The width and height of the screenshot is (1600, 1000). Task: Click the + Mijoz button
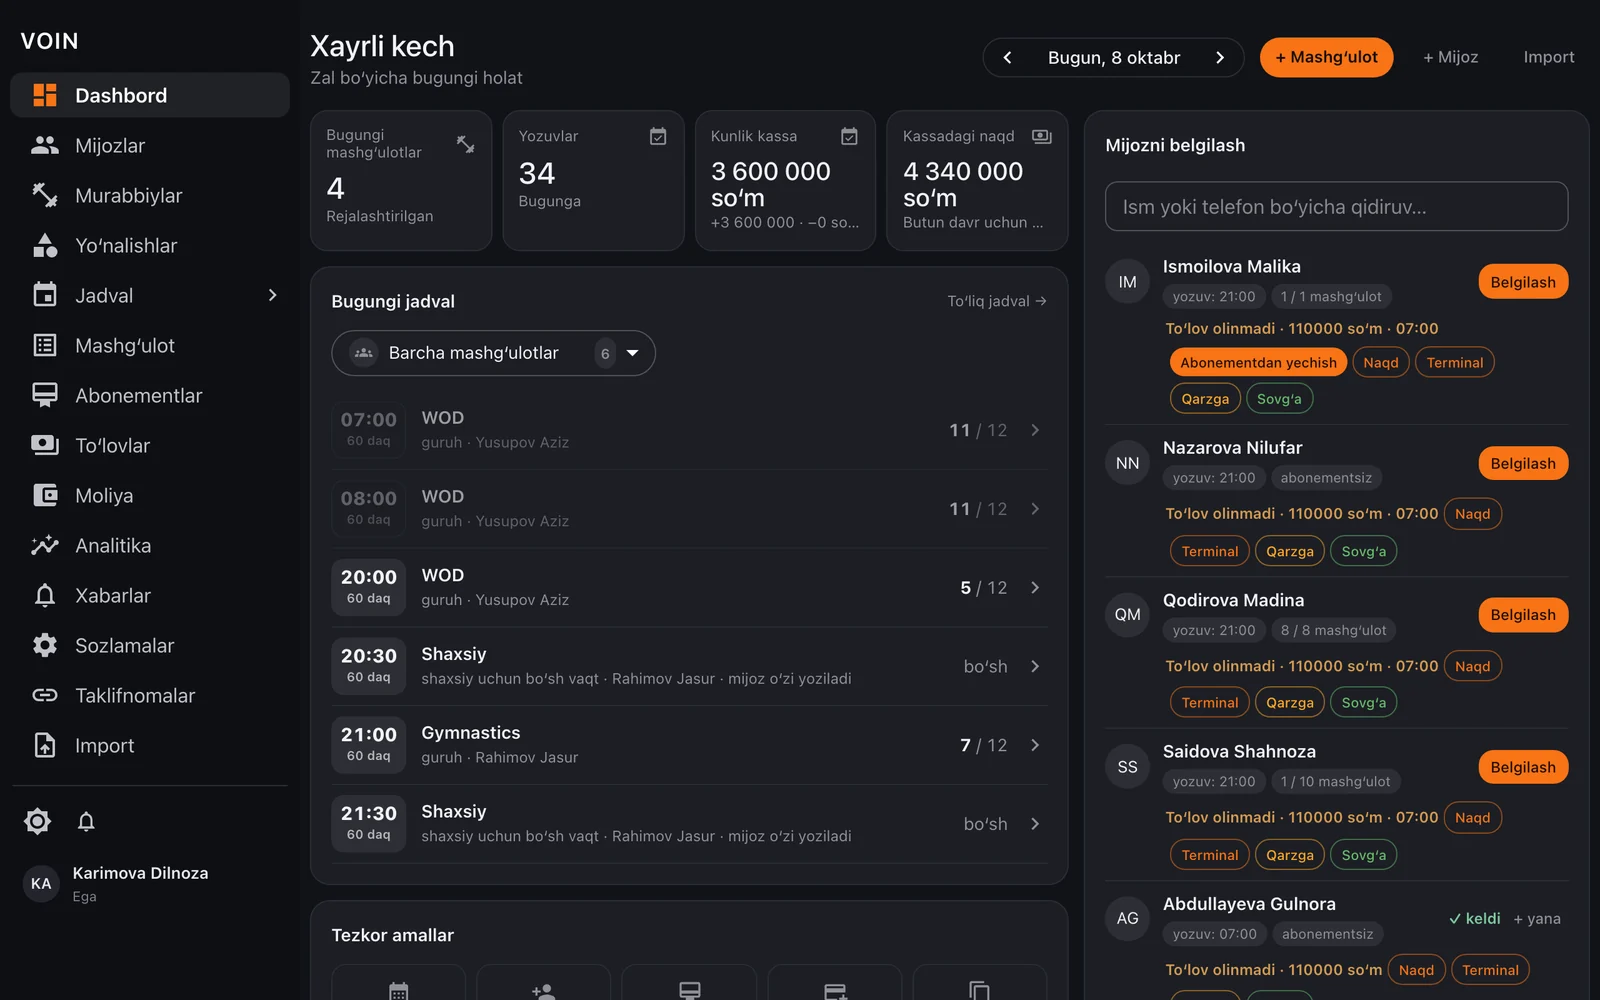tap(1450, 57)
